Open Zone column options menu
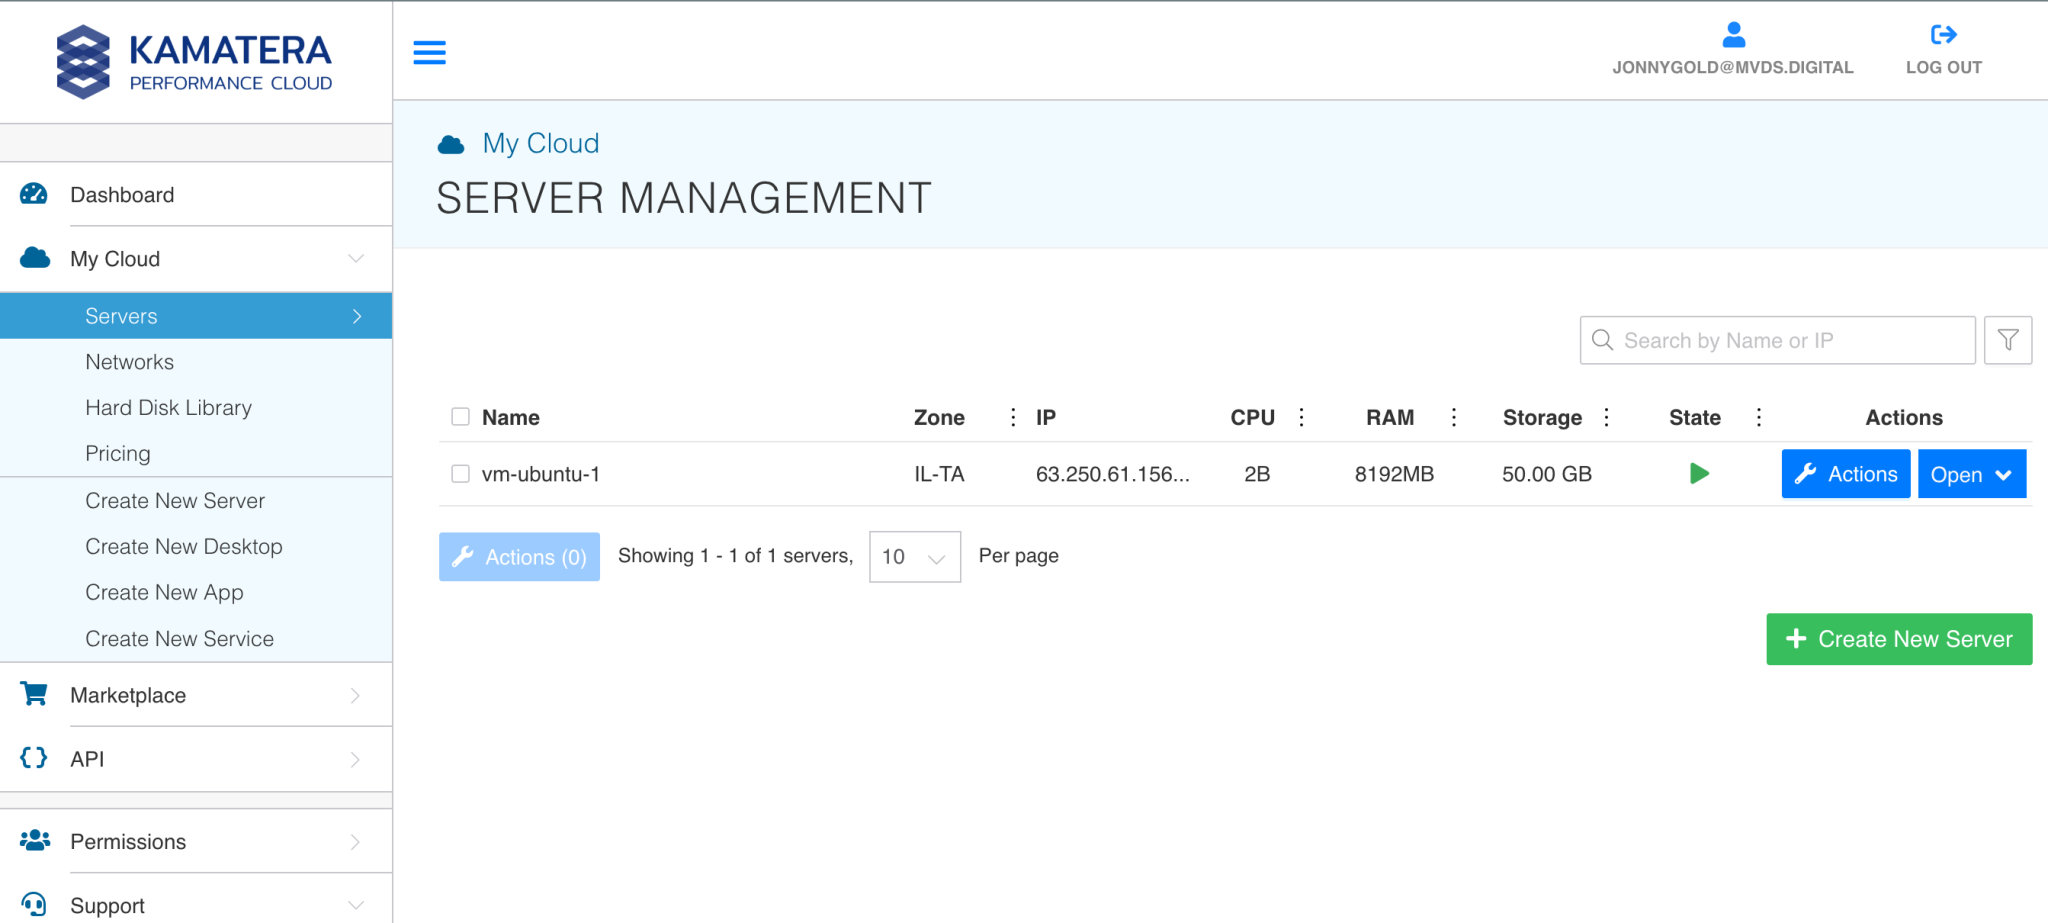This screenshot has width=2048, height=923. tap(1013, 417)
